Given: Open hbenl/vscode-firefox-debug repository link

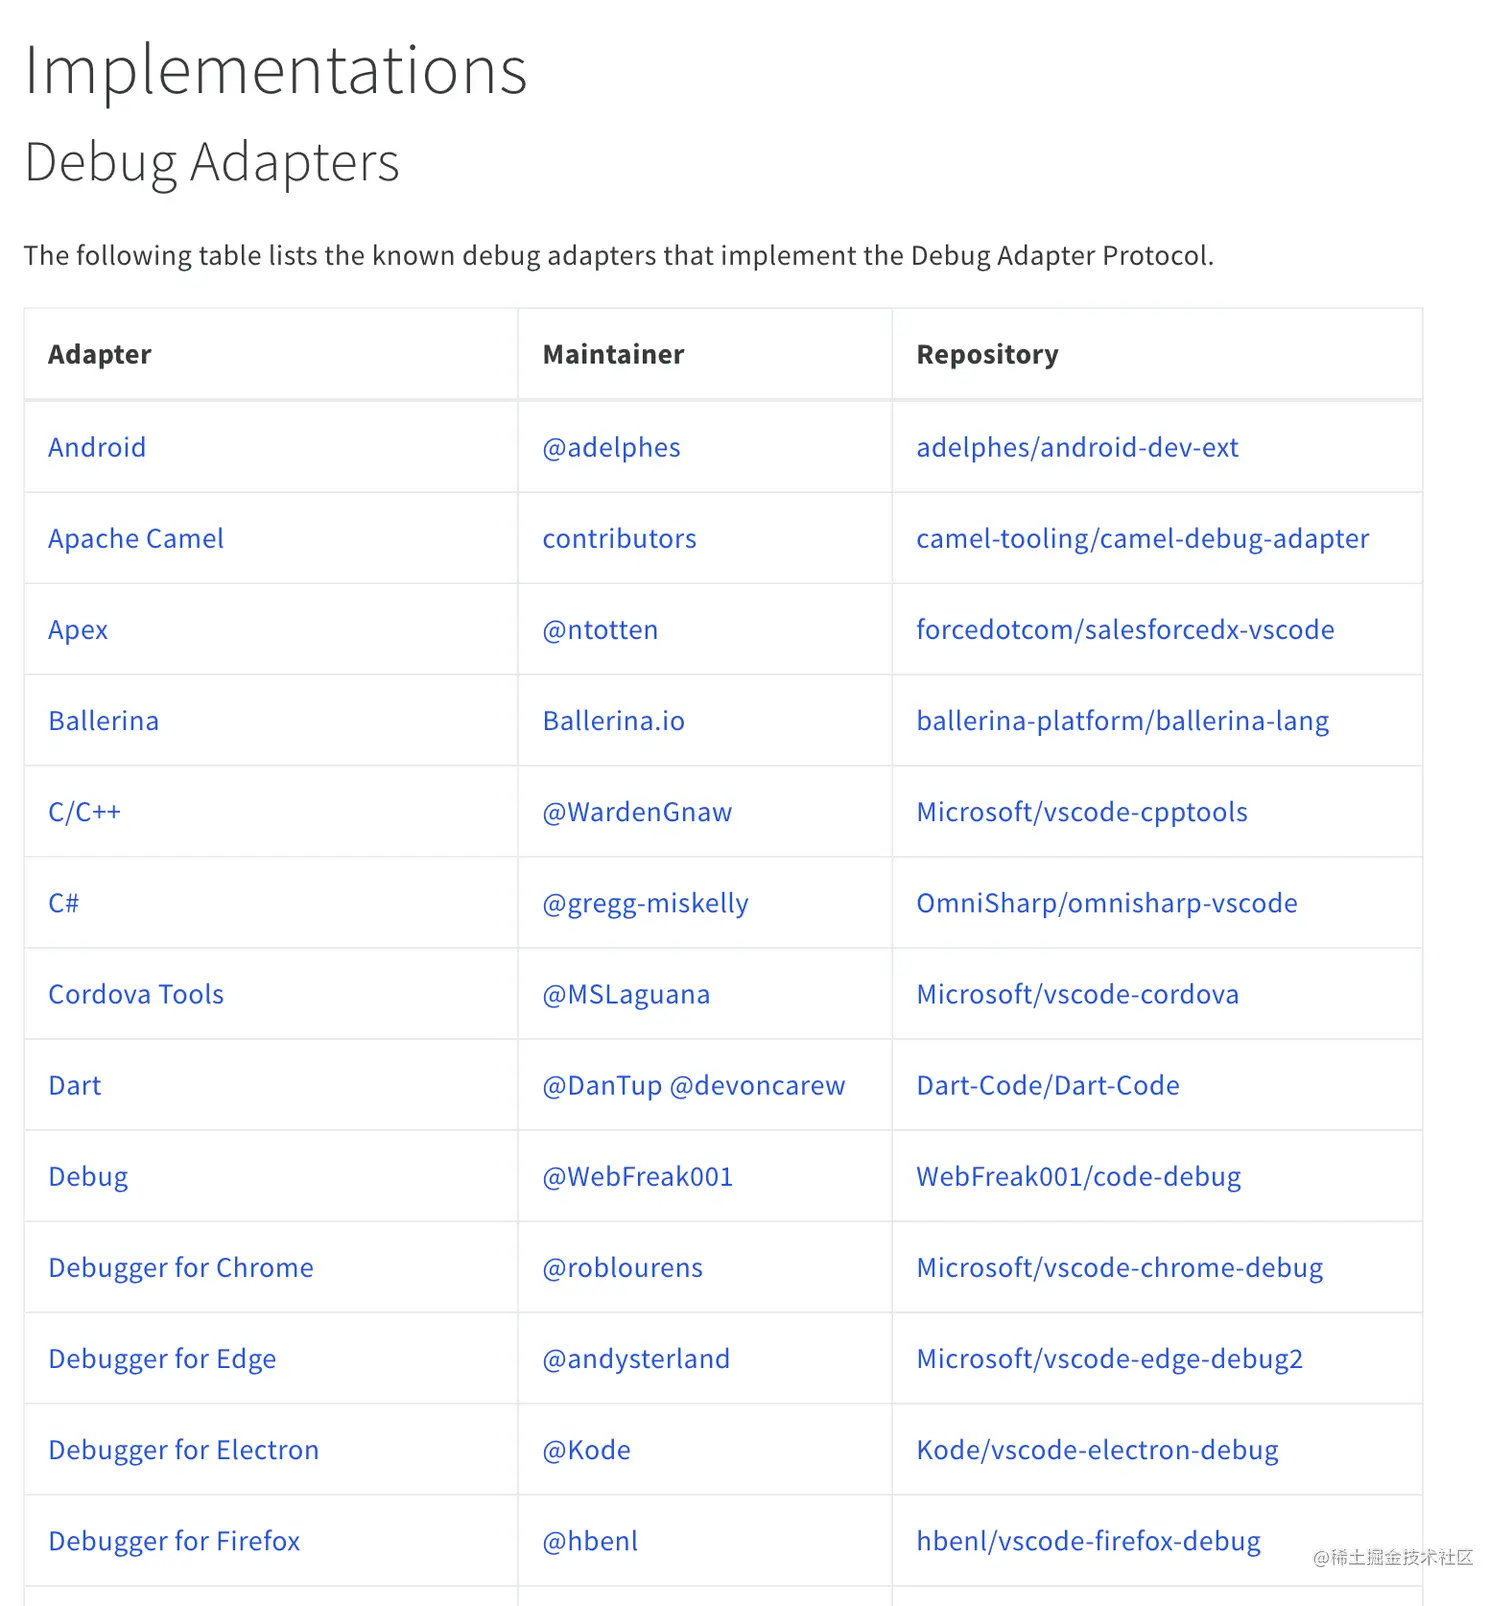Looking at the screenshot, I should 1088,1541.
